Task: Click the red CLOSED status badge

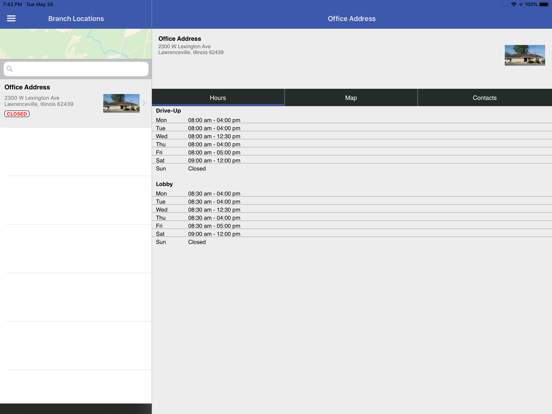Action: [x=17, y=114]
